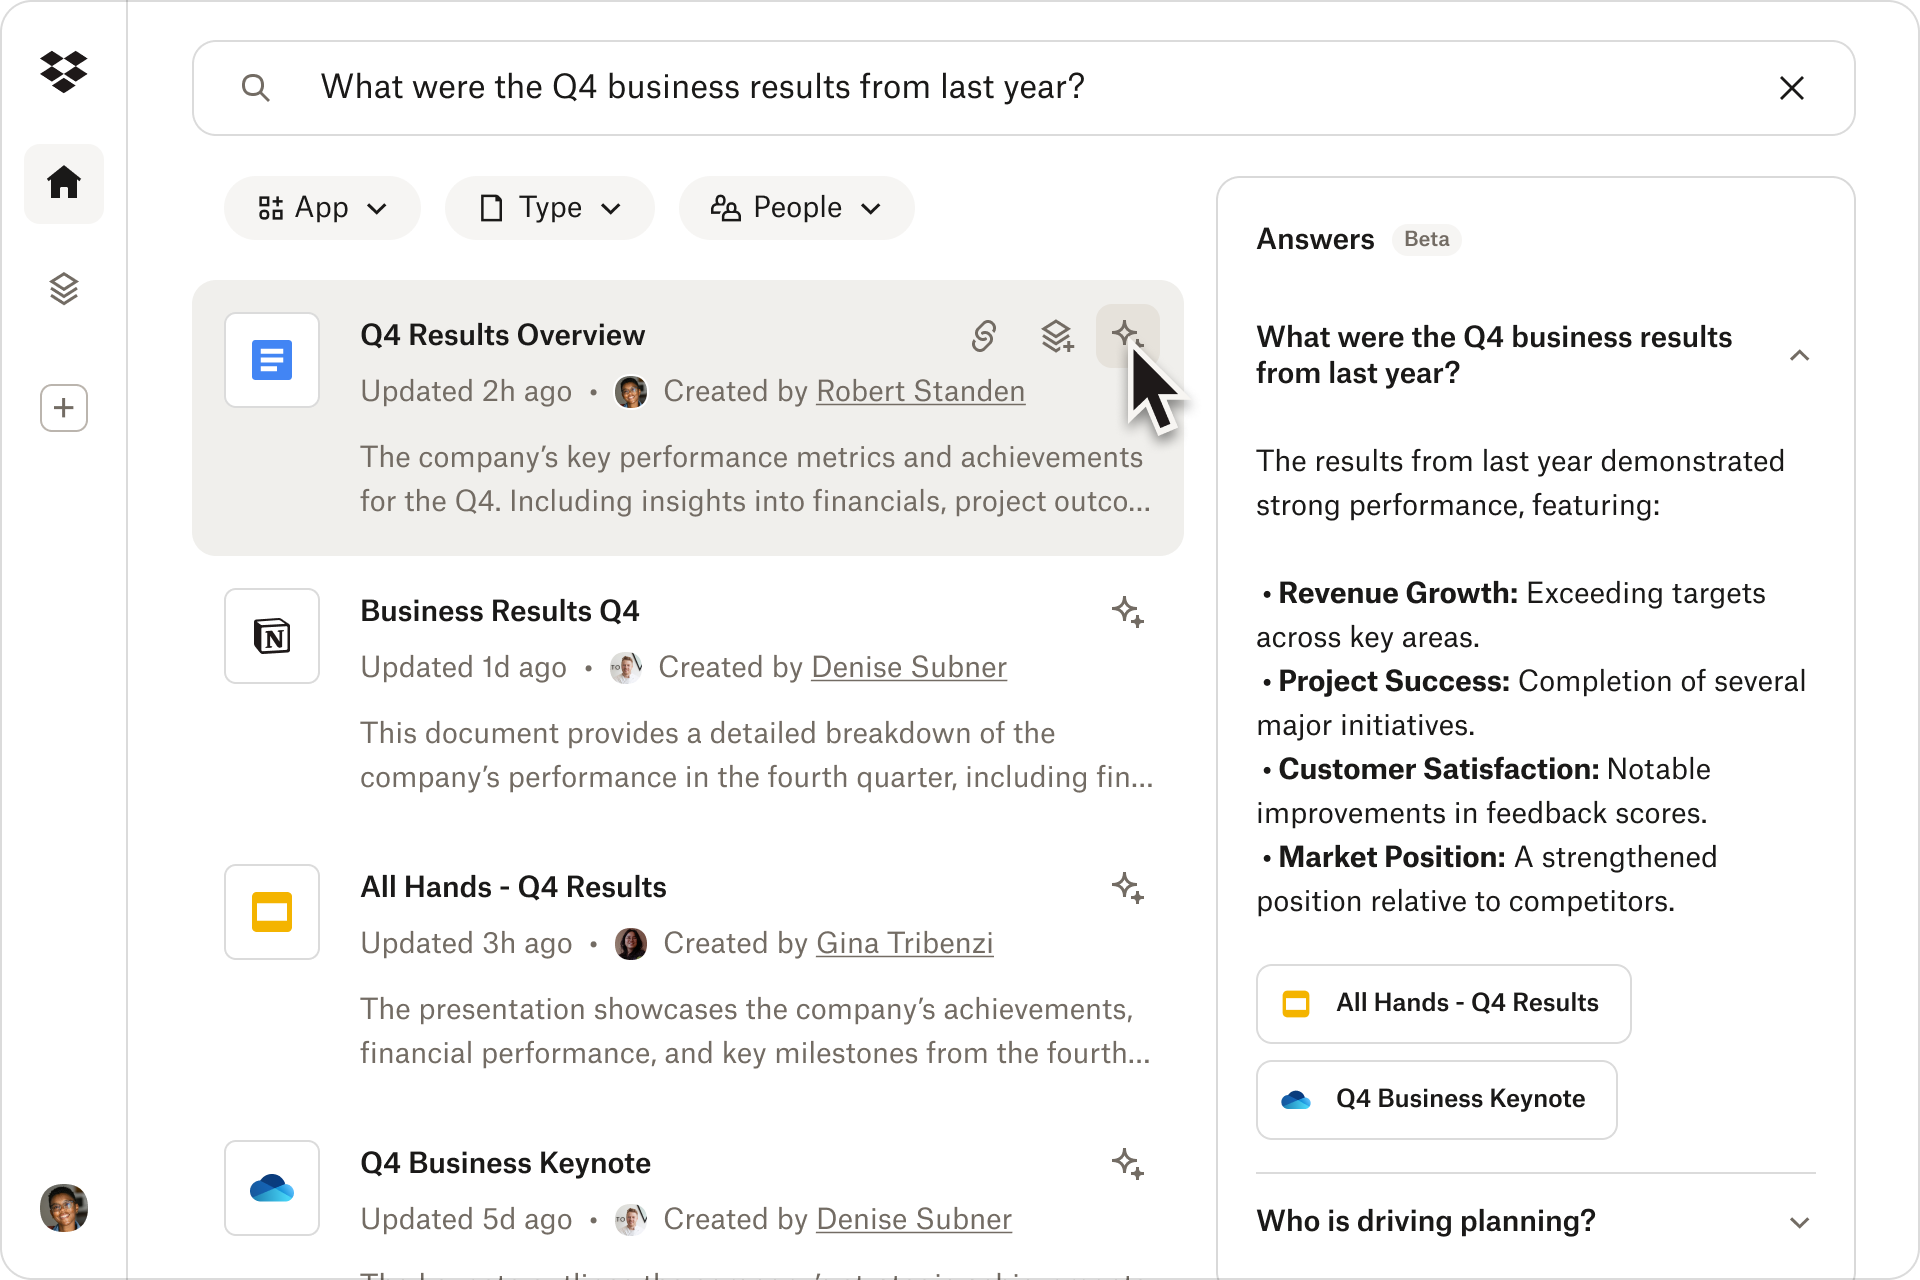The height and width of the screenshot is (1280, 1920).
Task: Clear the search query with the X button
Action: (x=1792, y=88)
